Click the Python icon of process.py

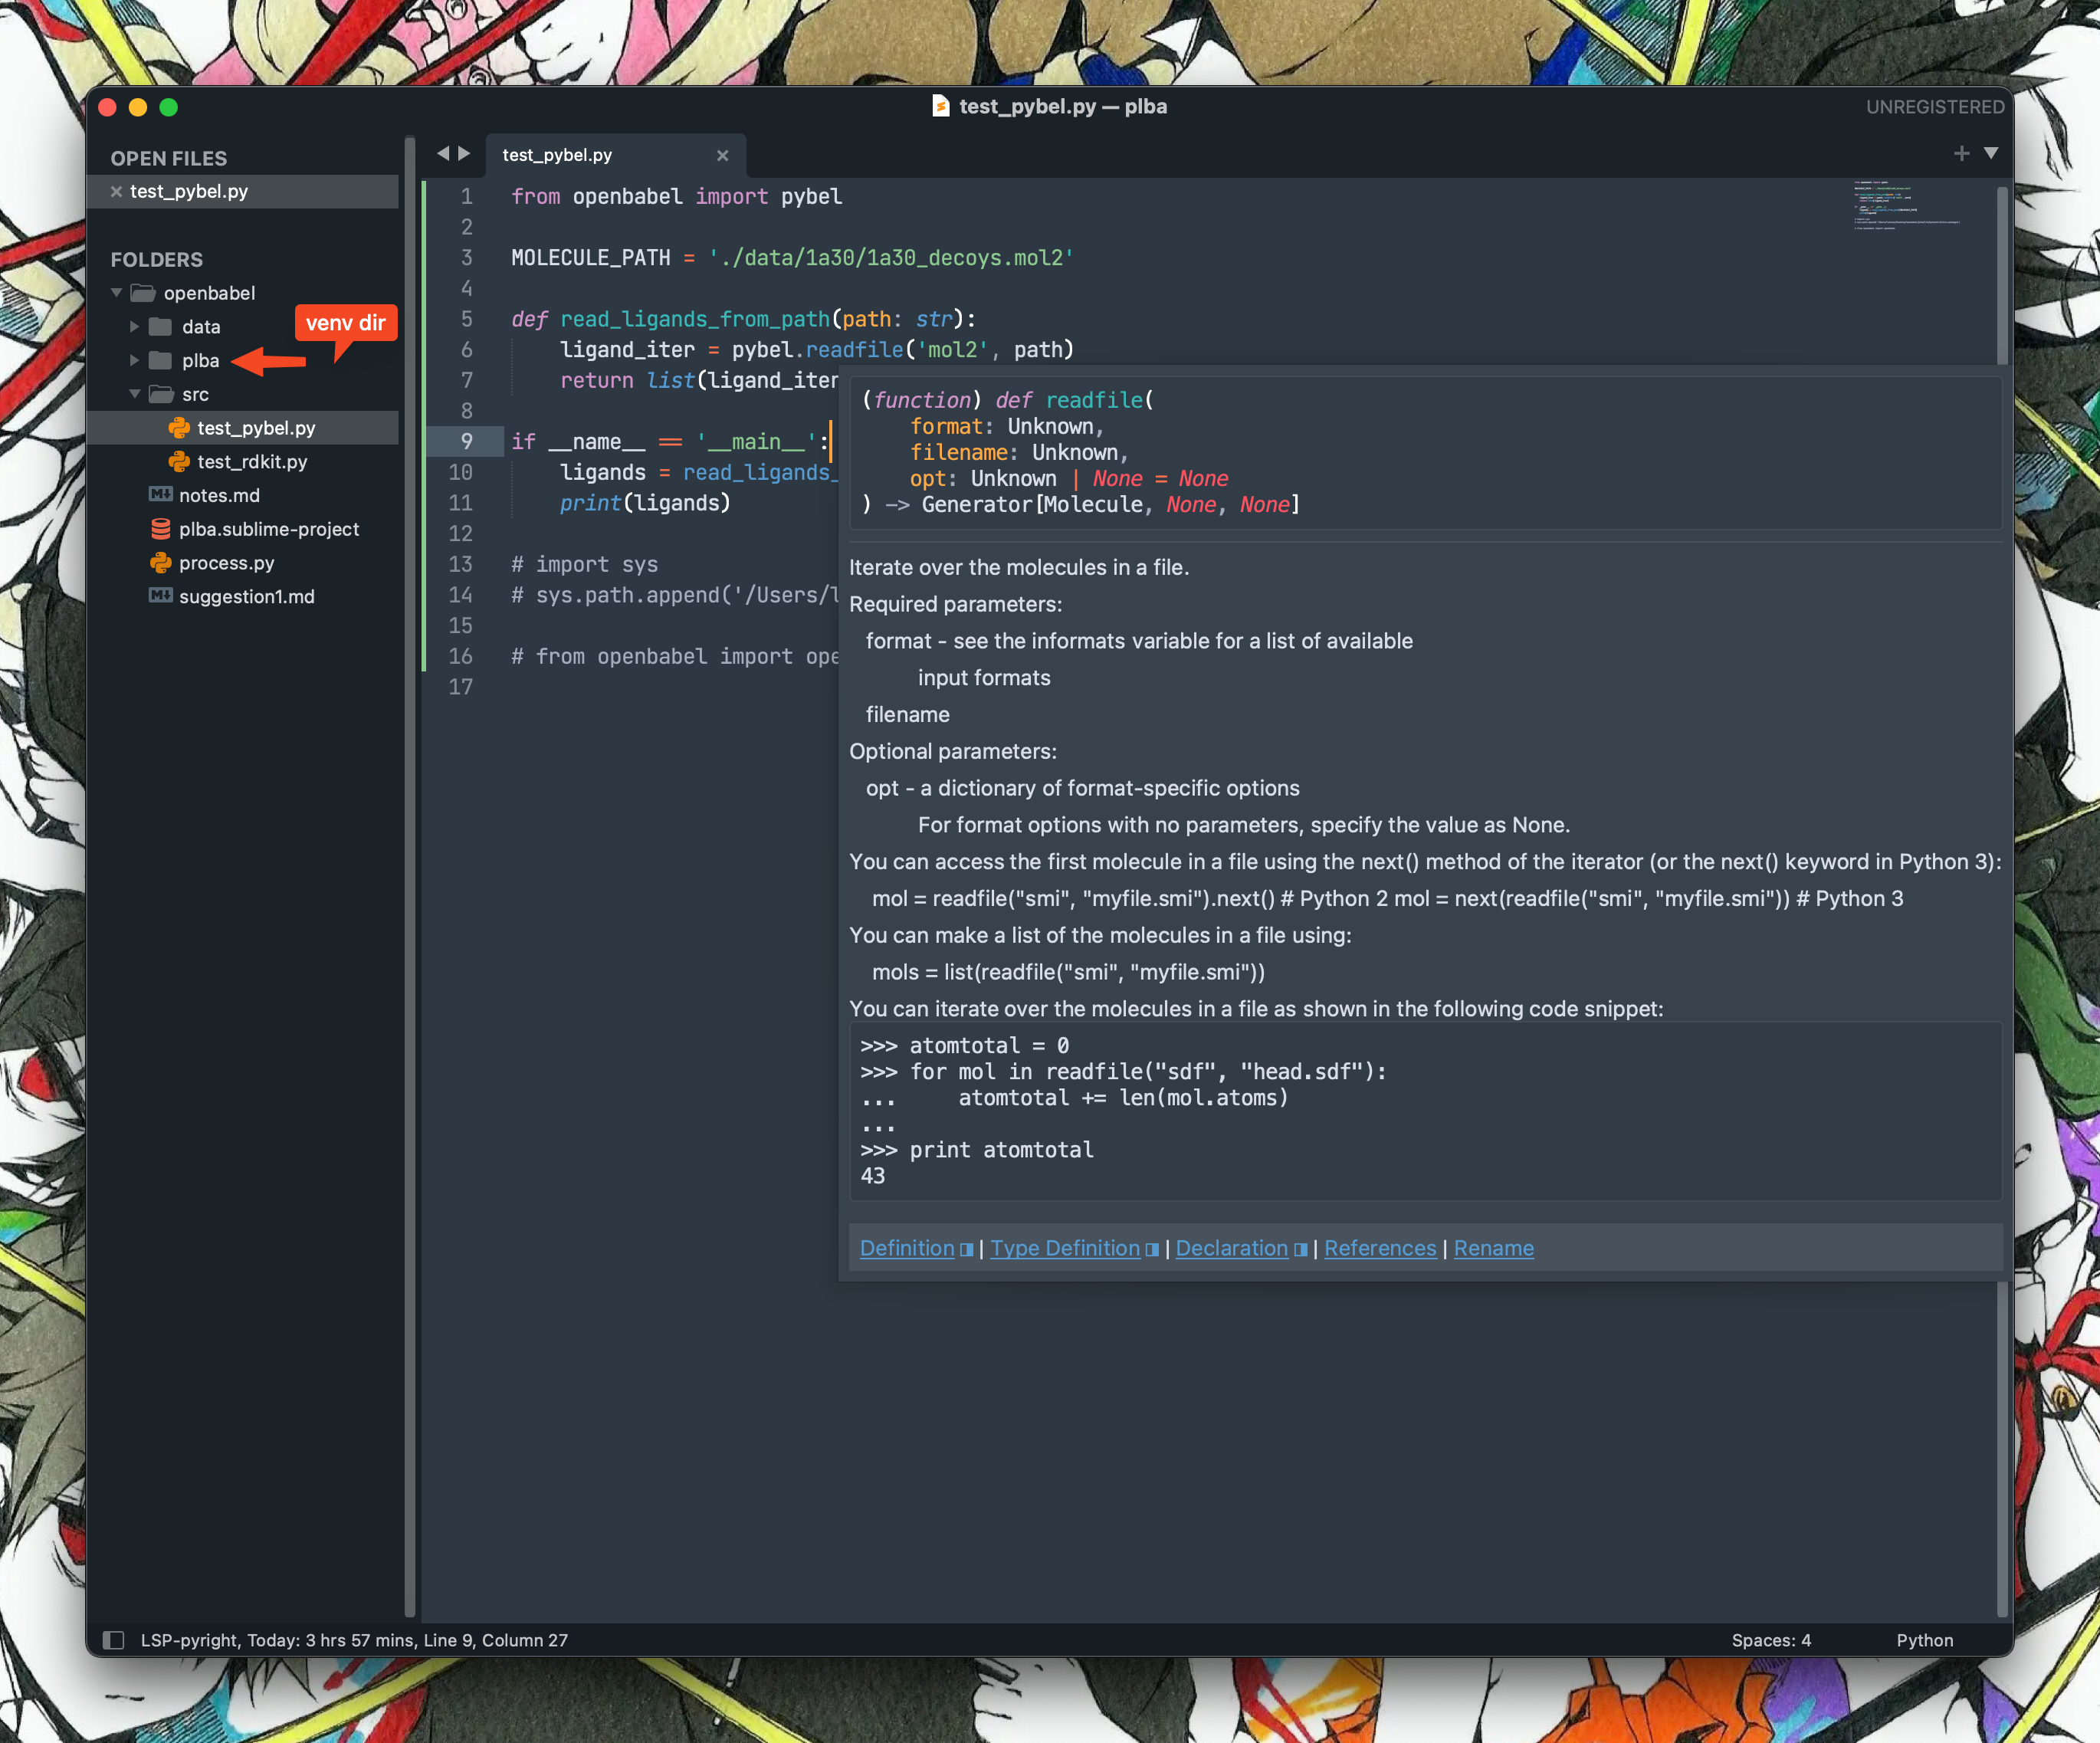pyautogui.click(x=160, y=563)
